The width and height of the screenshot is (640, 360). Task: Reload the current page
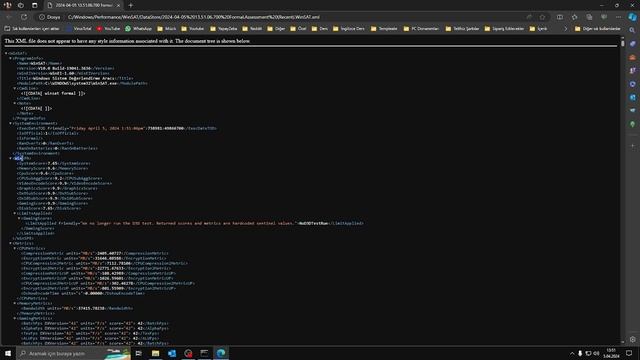coord(24,17)
